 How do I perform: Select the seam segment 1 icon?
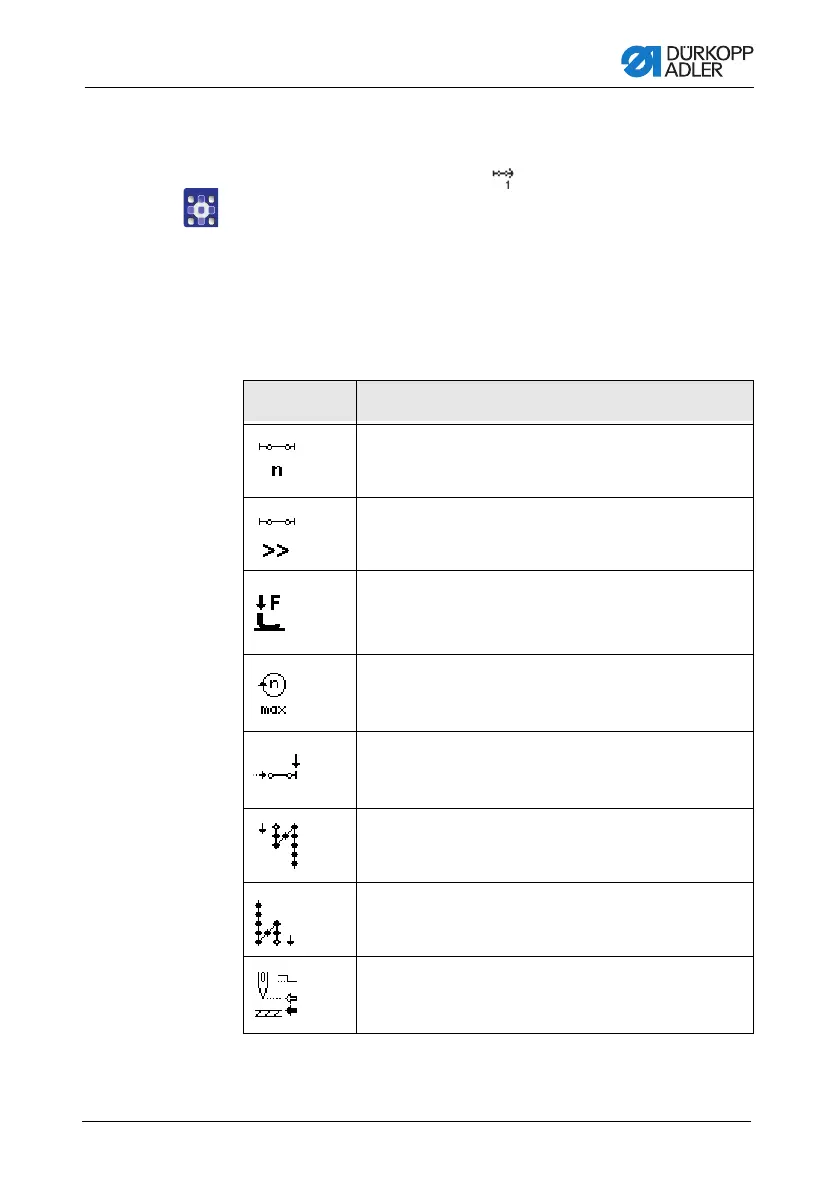pos(503,179)
